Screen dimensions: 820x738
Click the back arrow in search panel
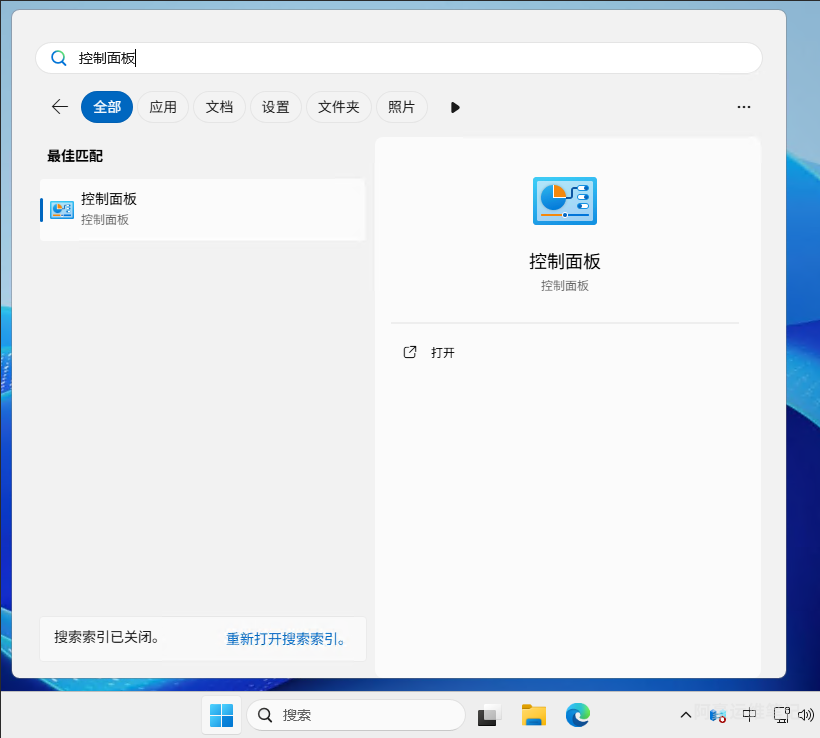(x=60, y=107)
